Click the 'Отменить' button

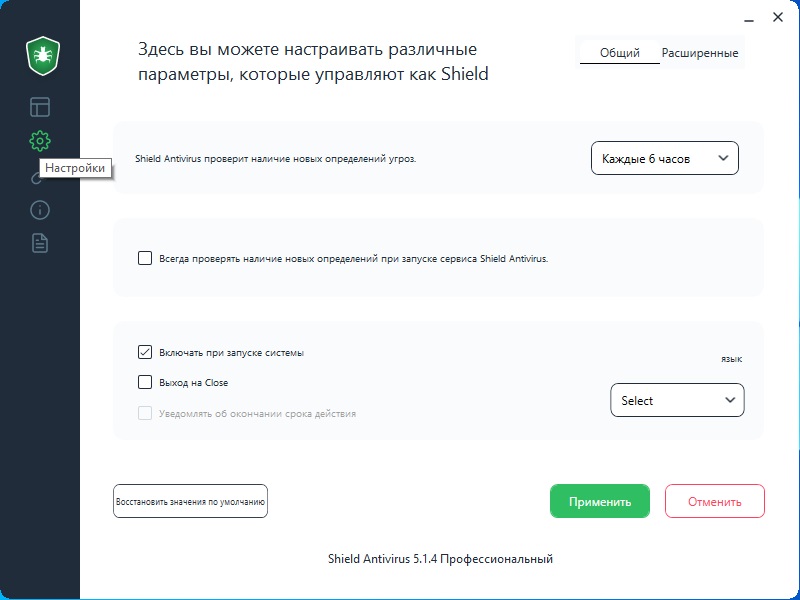(x=715, y=501)
